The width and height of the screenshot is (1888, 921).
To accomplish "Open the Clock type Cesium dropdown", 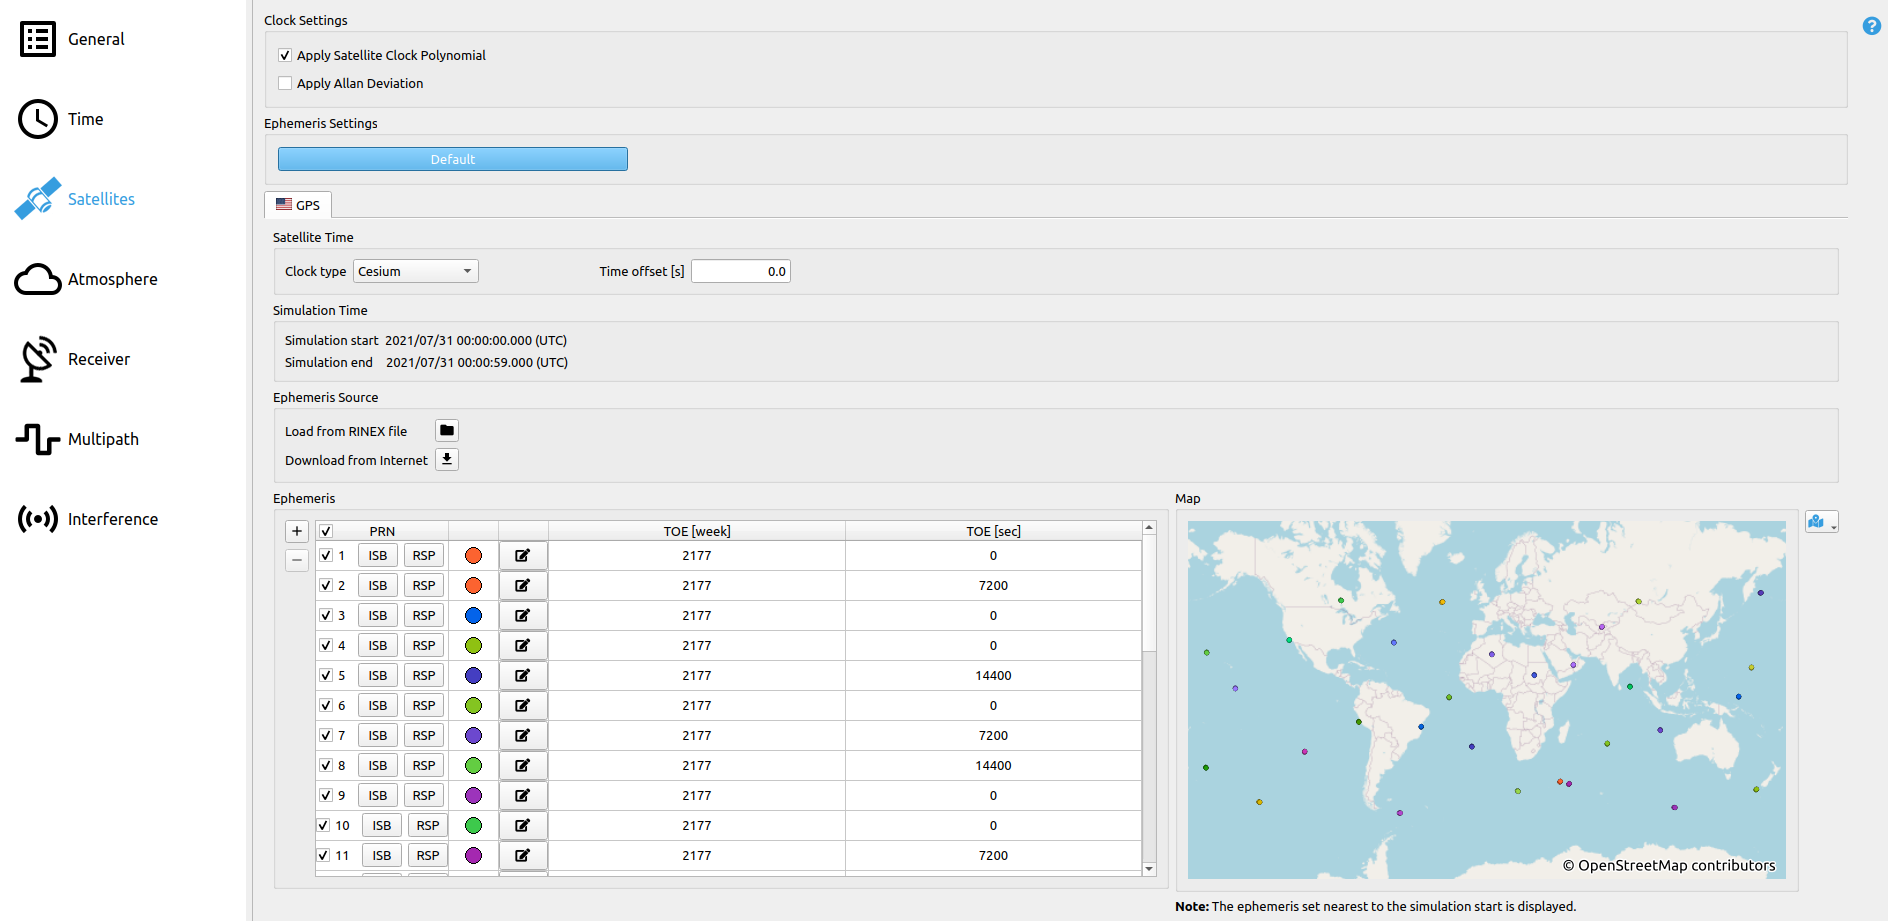I will (x=415, y=272).
